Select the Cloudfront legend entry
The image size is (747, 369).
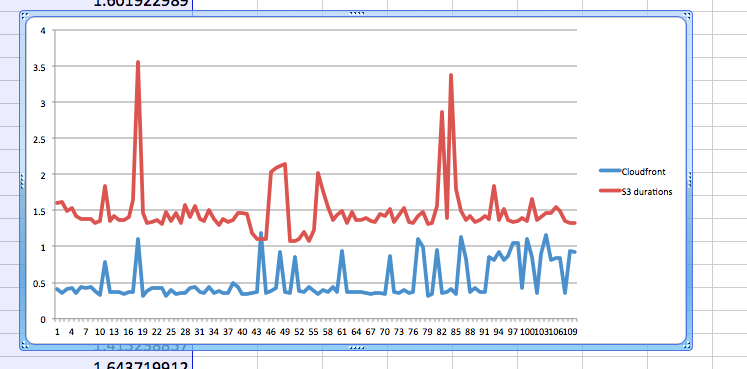pyautogui.click(x=632, y=172)
